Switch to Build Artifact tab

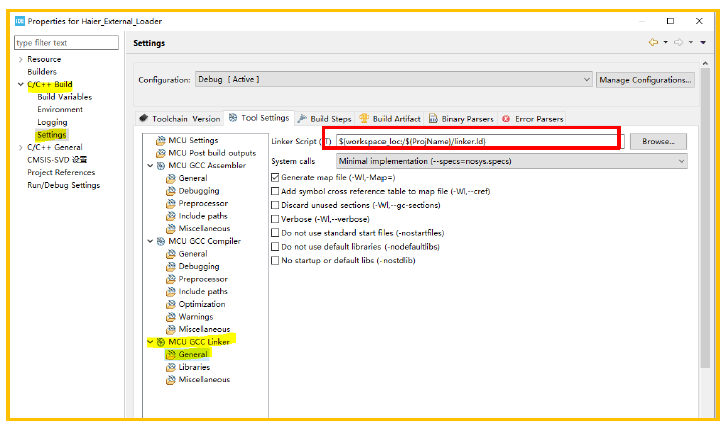tap(390, 119)
